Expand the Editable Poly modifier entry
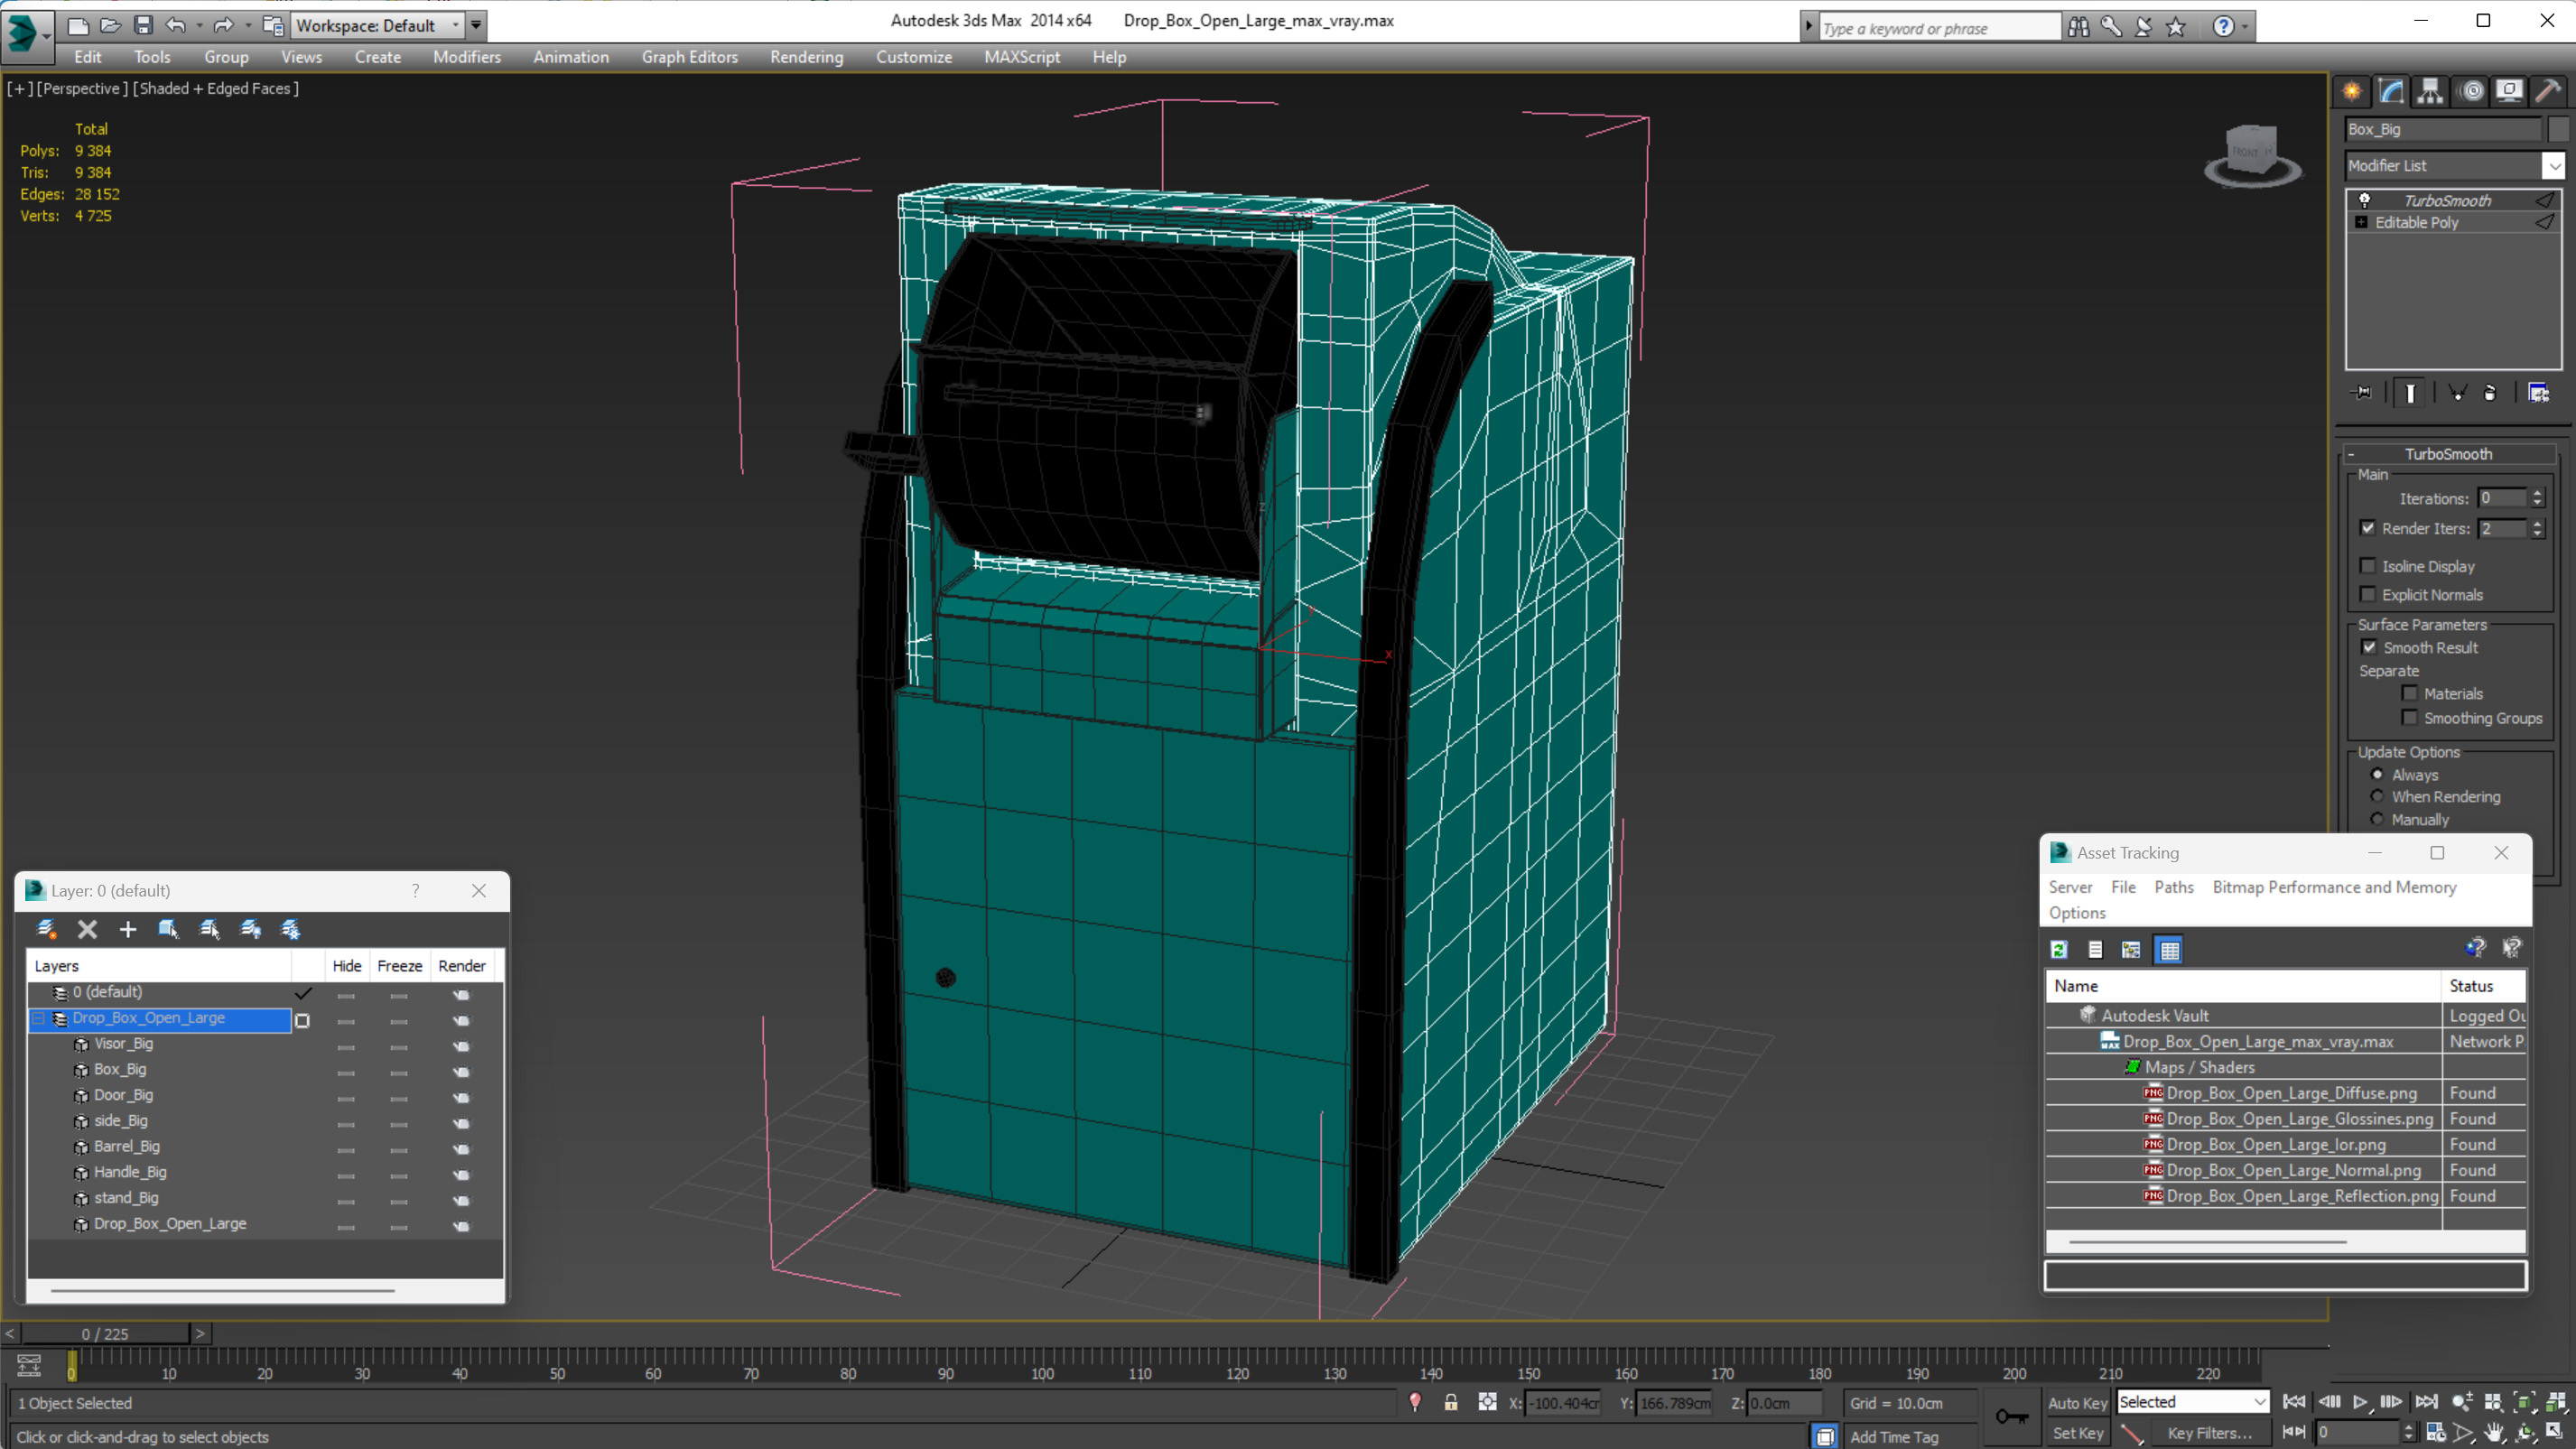Image resolution: width=2576 pixels, height=1449 pixels. pyautogui.click(x=2361, y=222)
